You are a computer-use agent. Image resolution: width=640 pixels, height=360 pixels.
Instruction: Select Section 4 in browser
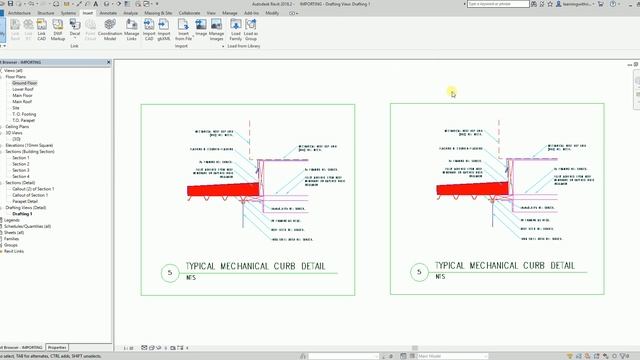pyautogui.click(x=20, y=176)
